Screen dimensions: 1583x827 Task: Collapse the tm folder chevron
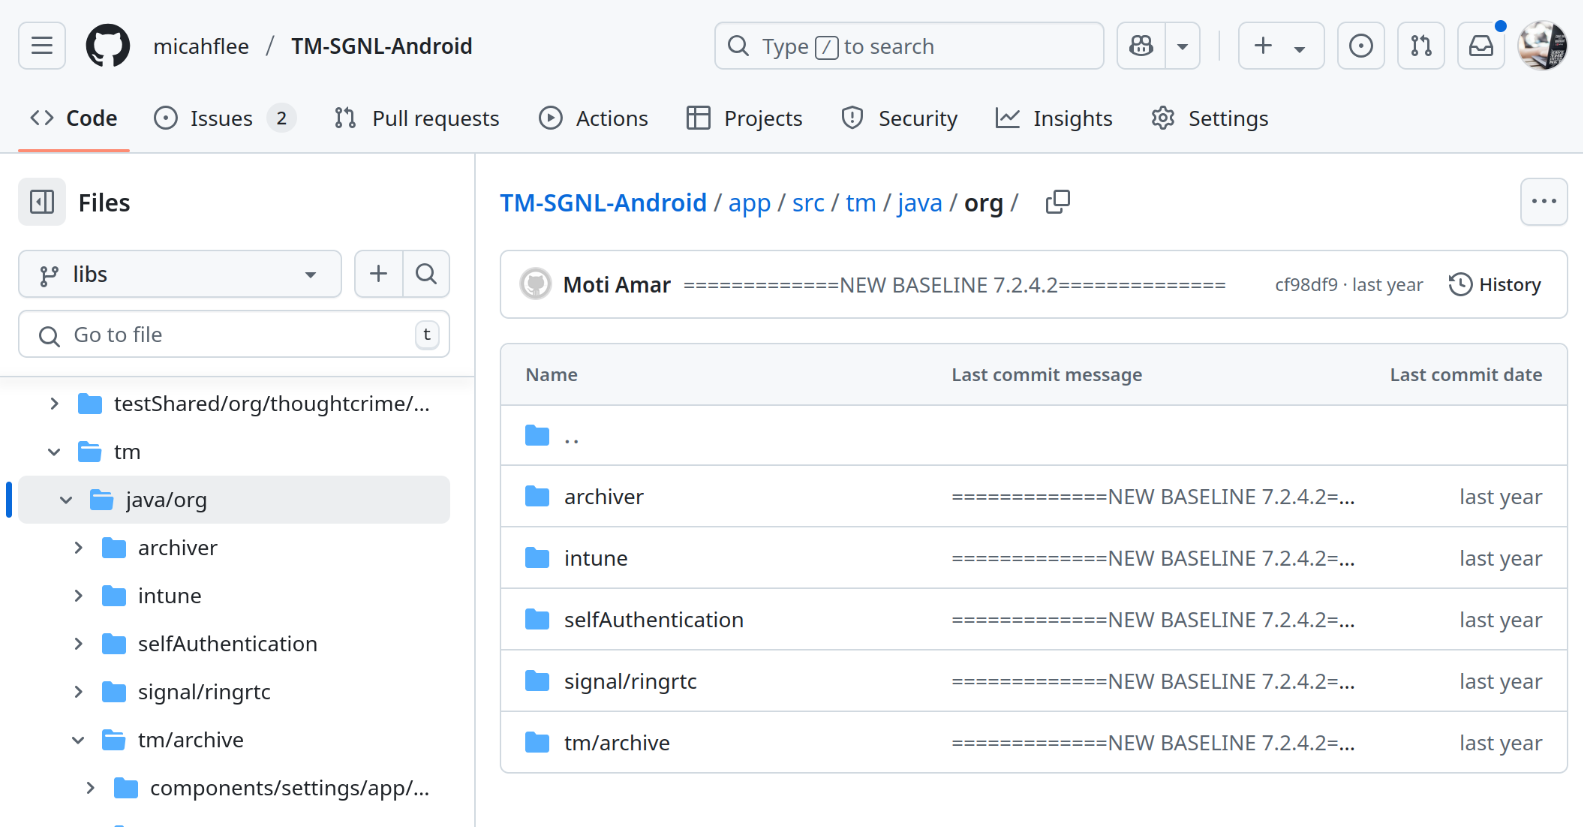(x=54, y=452)
